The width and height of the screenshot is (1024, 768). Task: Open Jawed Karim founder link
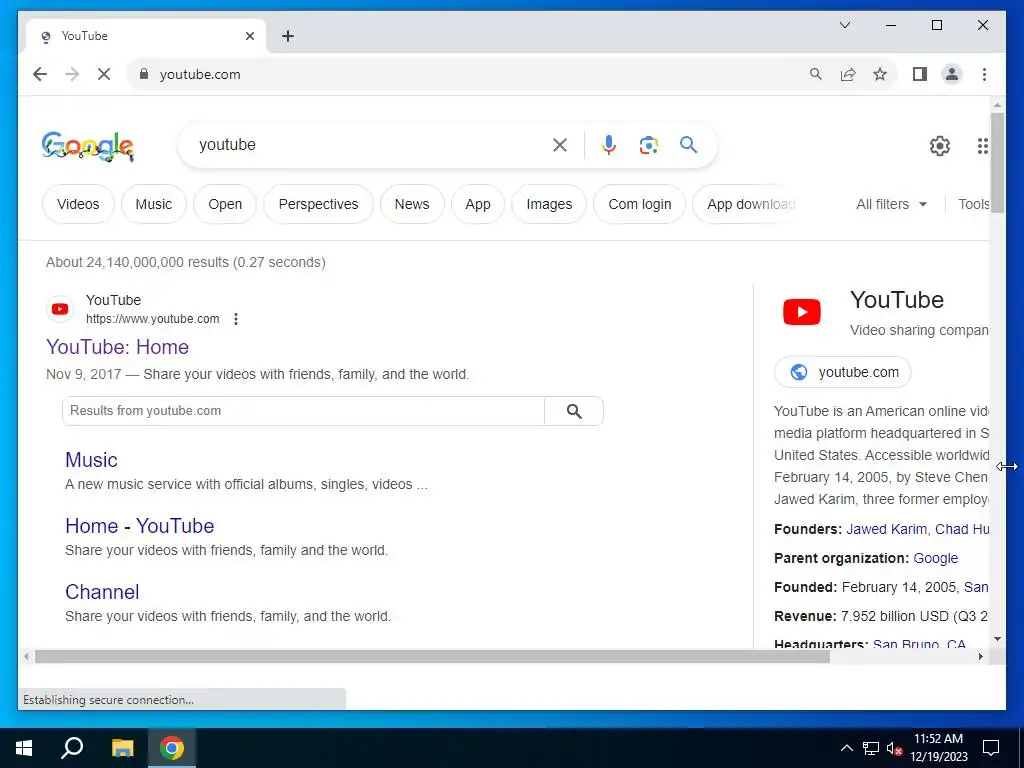[886, 529]
